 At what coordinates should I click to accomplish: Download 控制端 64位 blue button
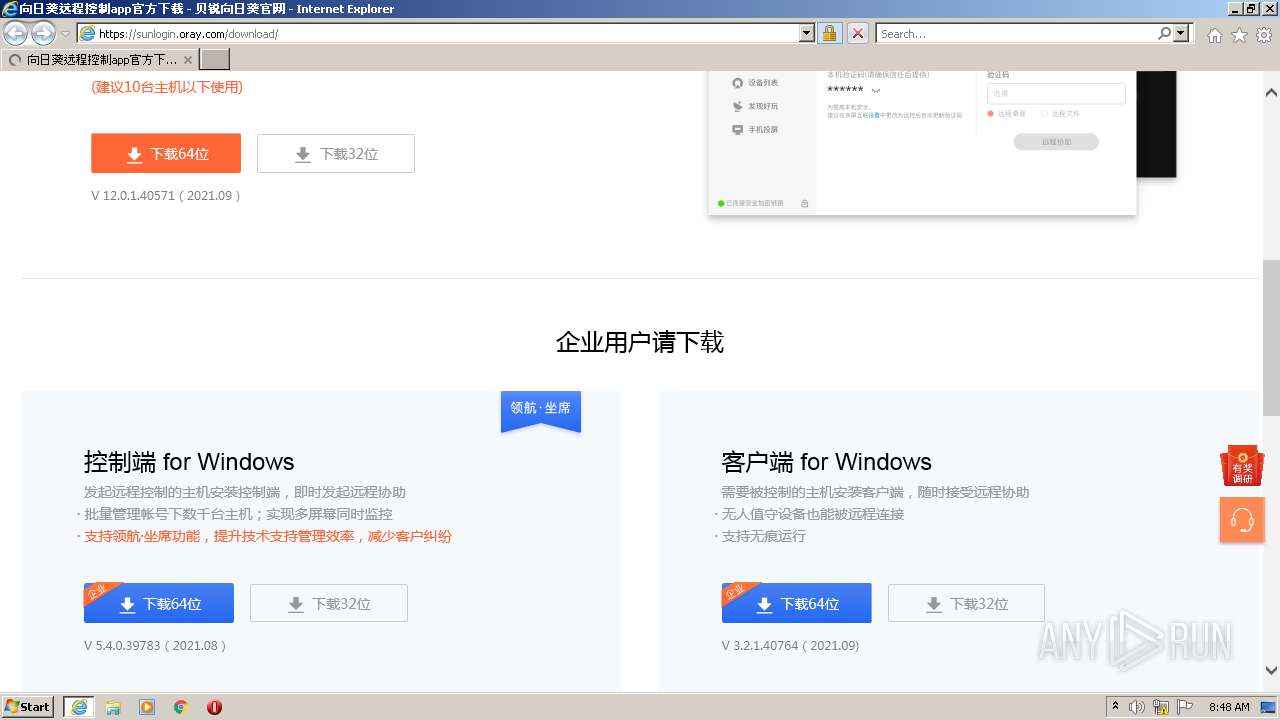159,604
